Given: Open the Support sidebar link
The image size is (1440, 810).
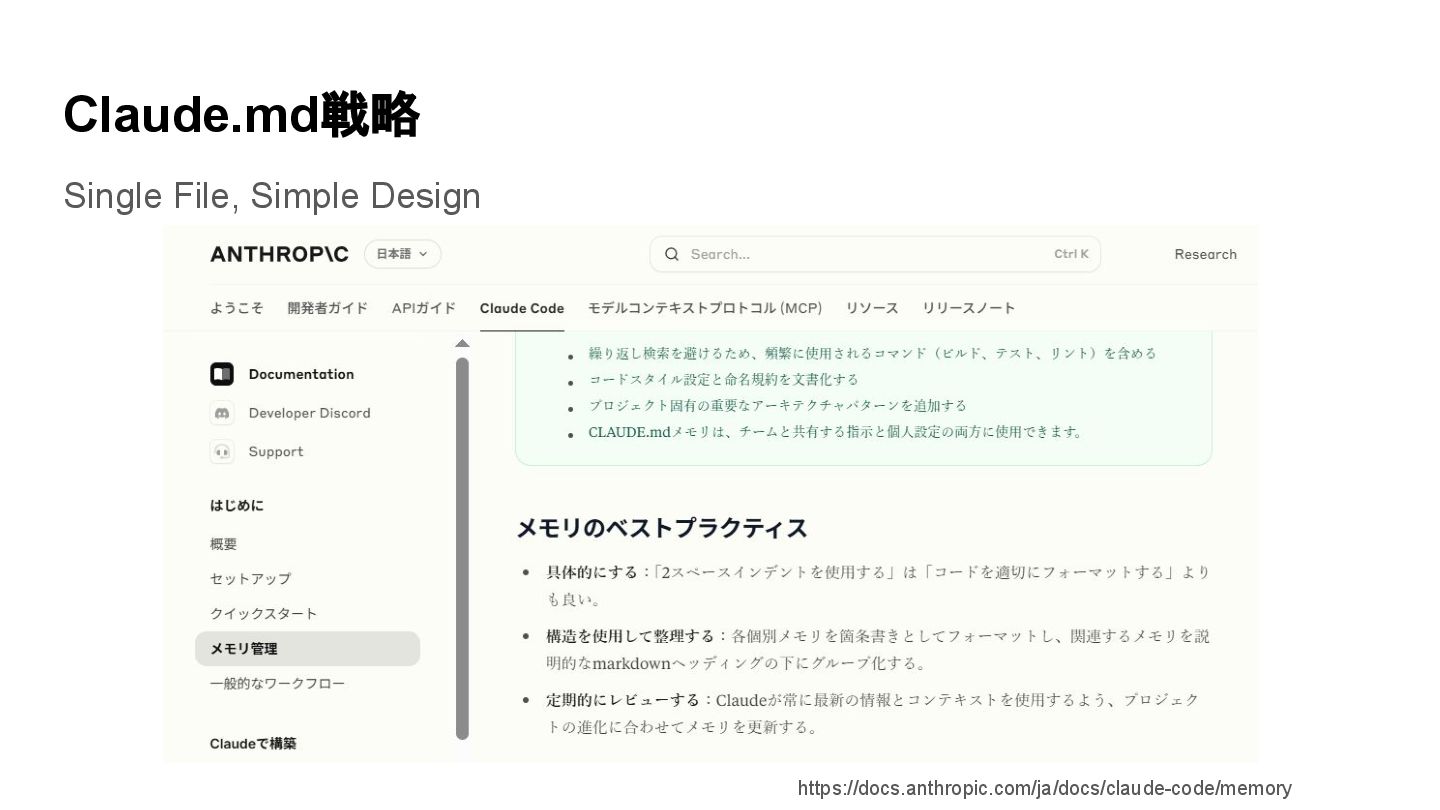Looking at the screenshot, I should 276,452.
